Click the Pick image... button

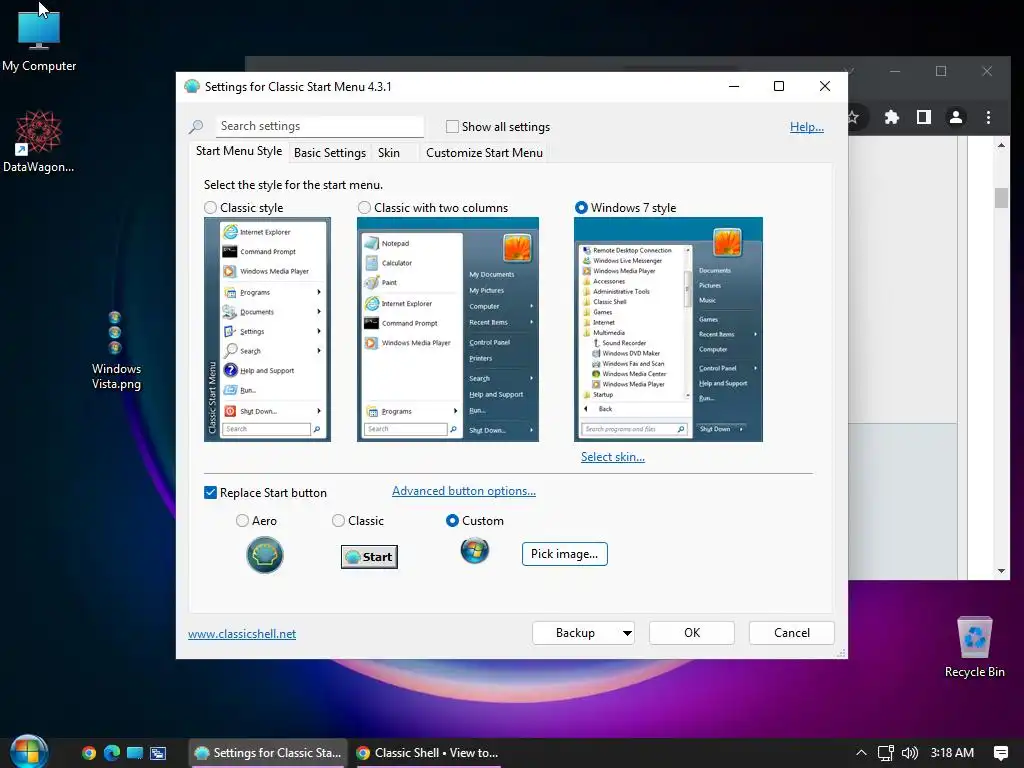pos(564,554)
